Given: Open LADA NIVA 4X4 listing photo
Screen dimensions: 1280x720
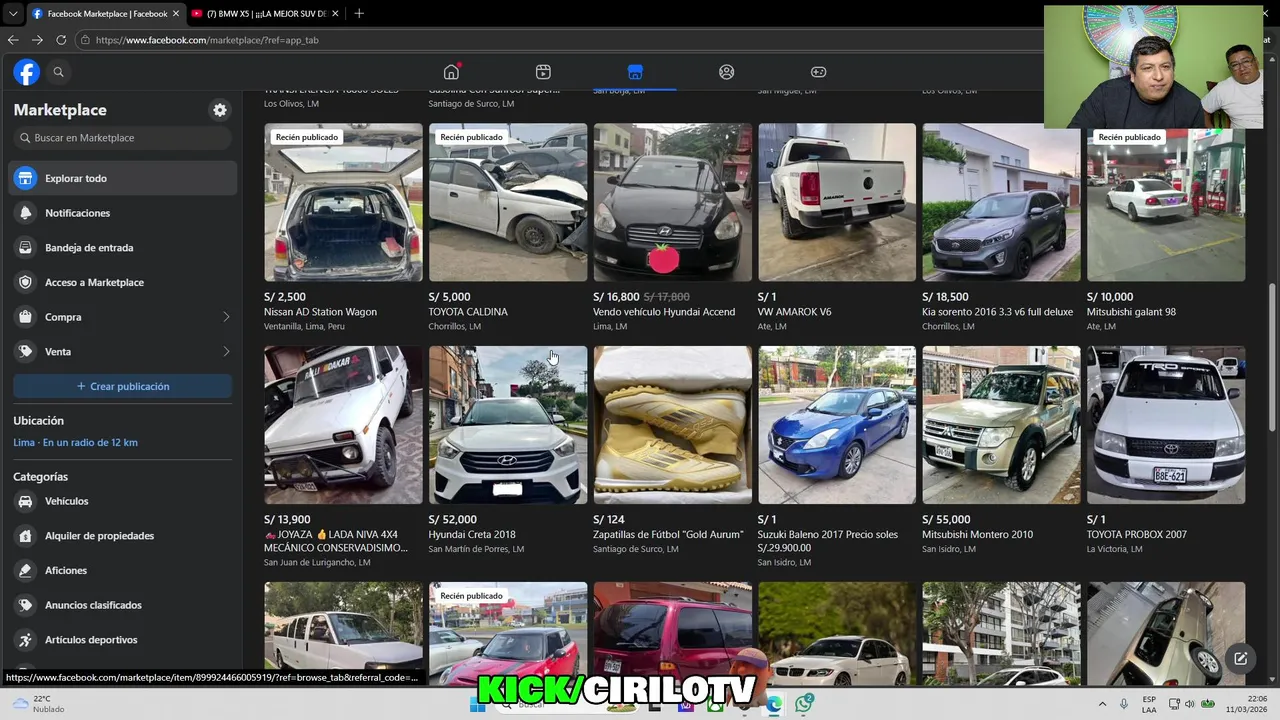Looking at the screenshot, I should pos(343,425).
